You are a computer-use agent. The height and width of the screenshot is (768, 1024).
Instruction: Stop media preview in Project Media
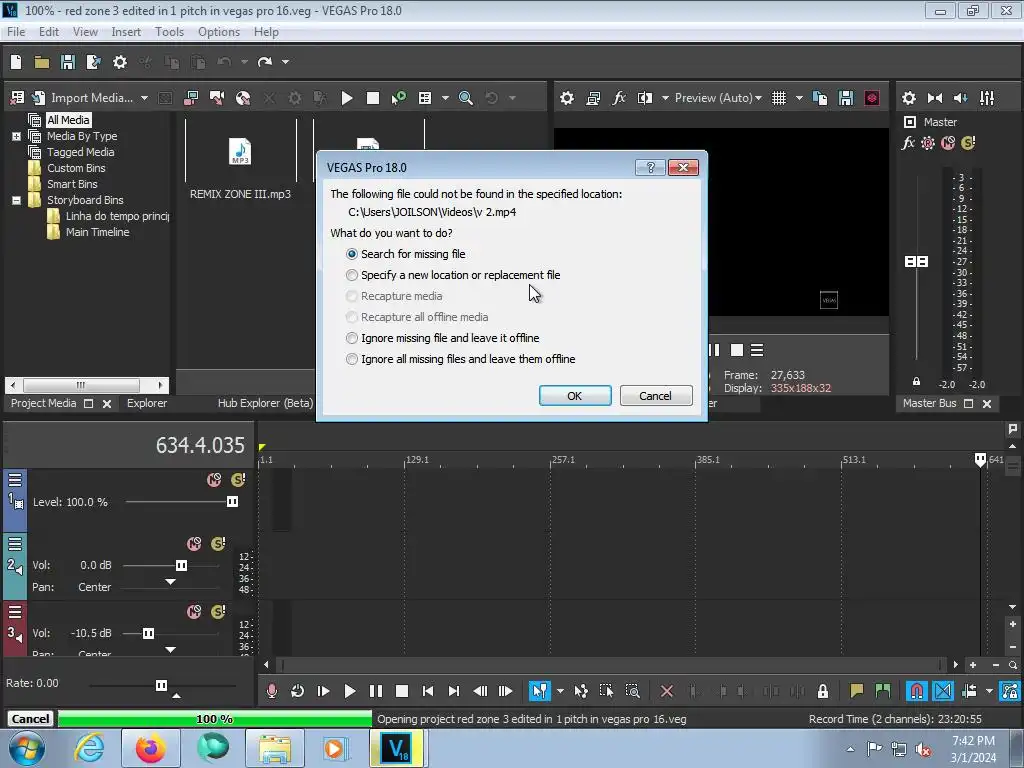373,98
